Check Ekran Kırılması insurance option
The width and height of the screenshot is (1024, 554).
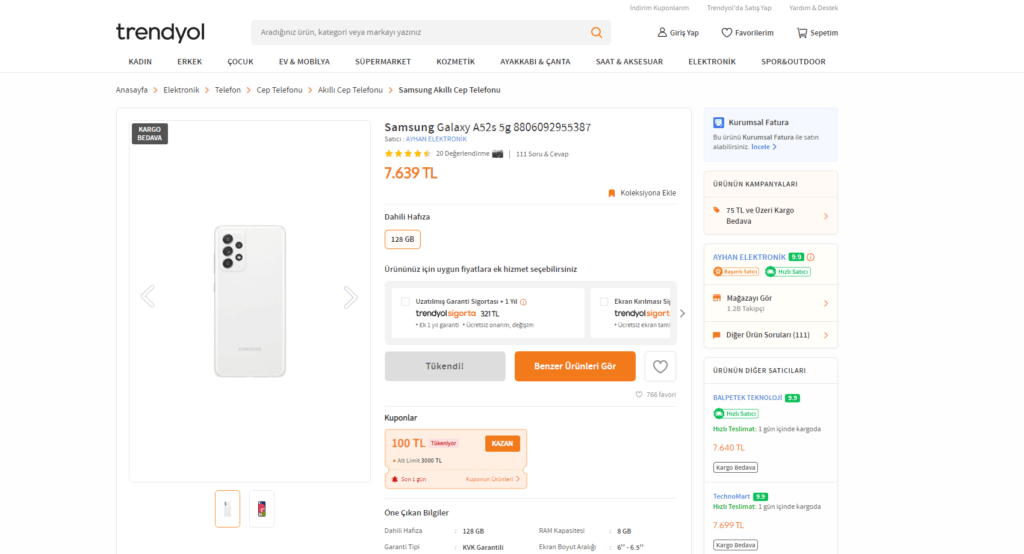click(603, 301)
